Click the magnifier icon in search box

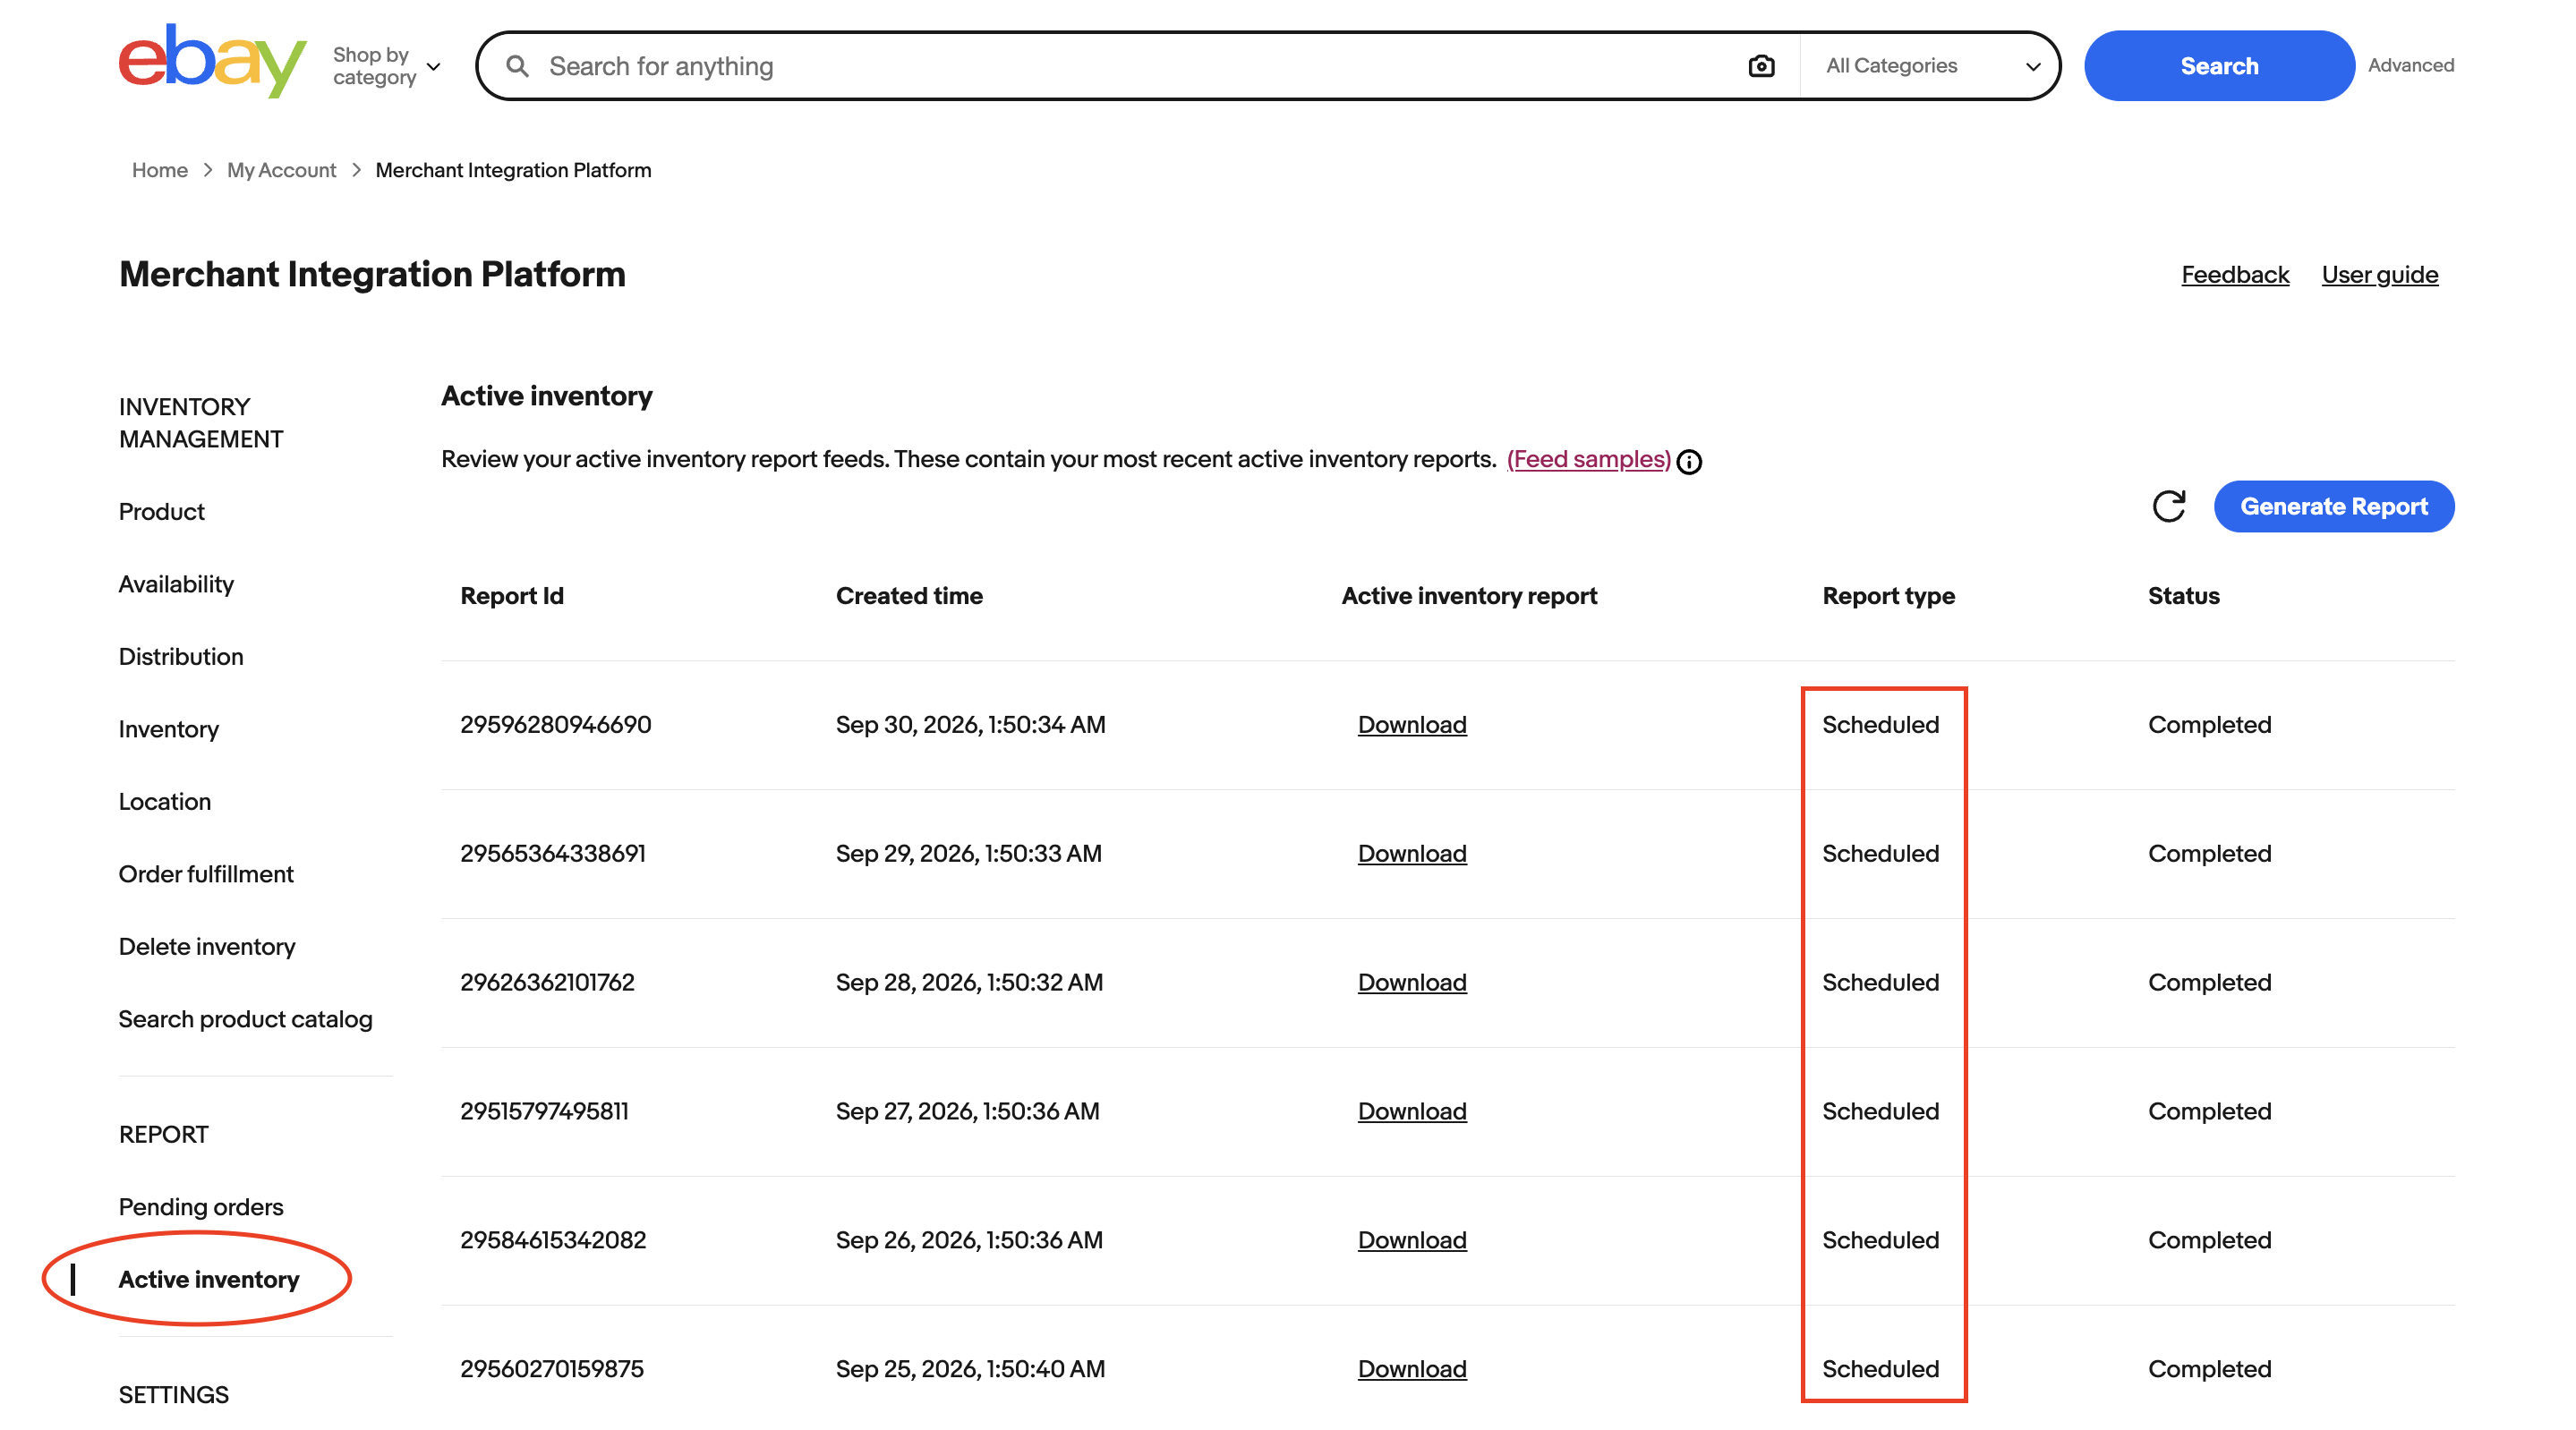coord(517,66)
